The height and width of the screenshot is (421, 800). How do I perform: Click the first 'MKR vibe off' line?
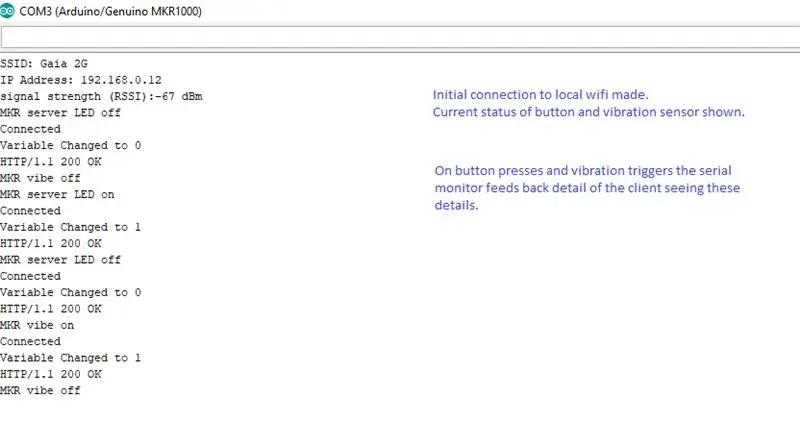click(x=40, y=178)
